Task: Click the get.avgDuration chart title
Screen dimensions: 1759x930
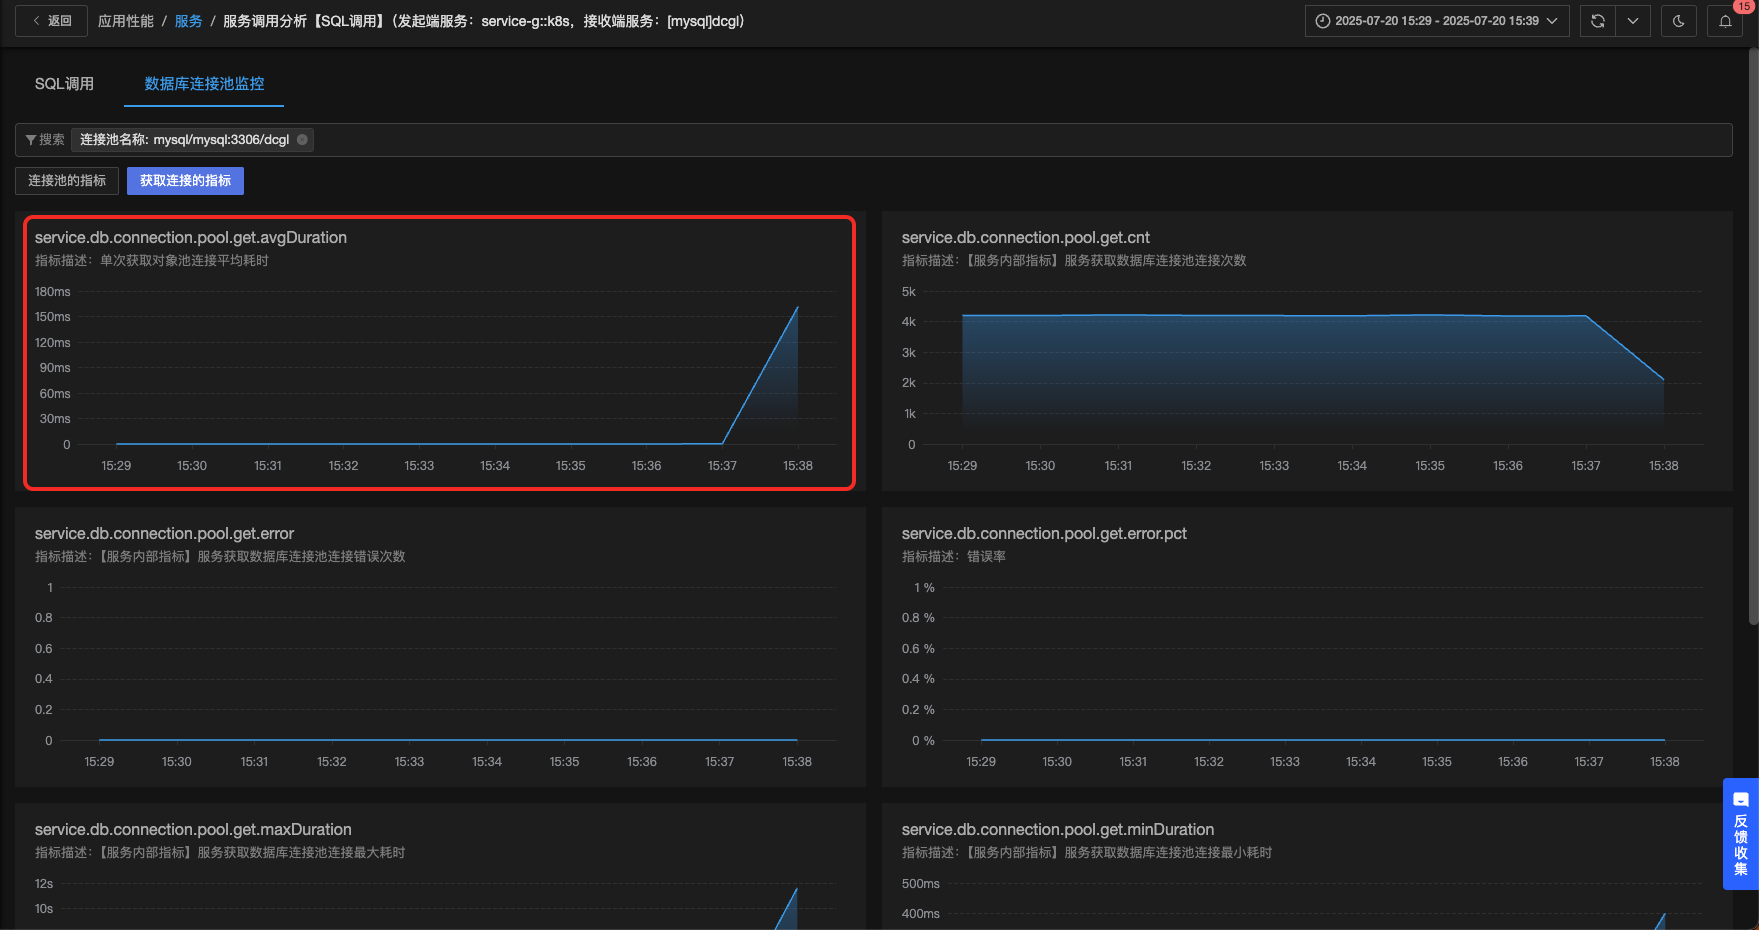Action: [x=191, y=238]
